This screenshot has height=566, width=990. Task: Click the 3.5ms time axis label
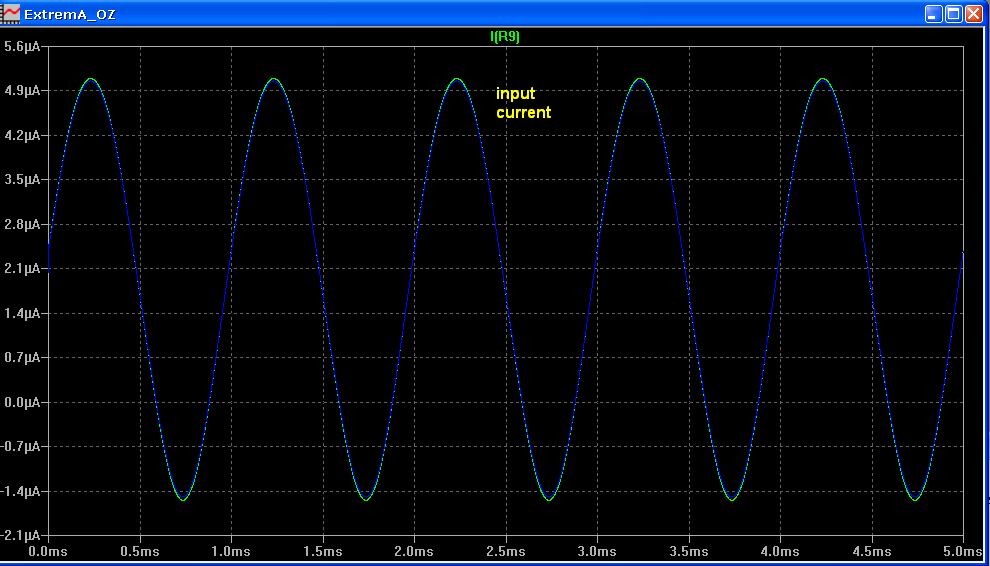(x=689, y=549)
